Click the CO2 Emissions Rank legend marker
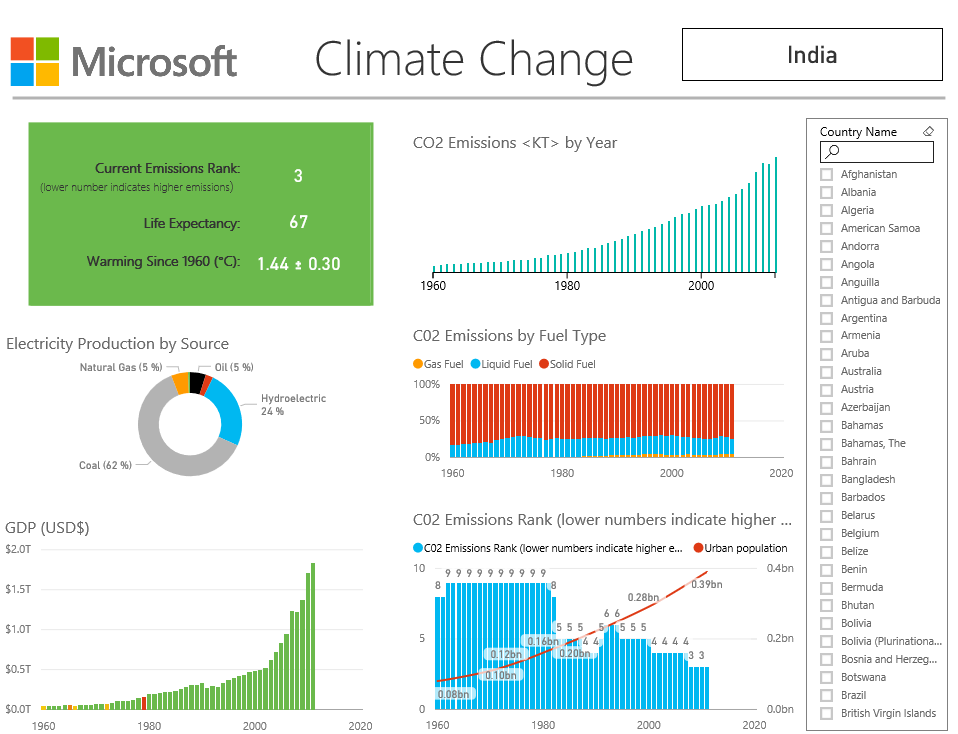The image size is (958, 734). [418, 548]
